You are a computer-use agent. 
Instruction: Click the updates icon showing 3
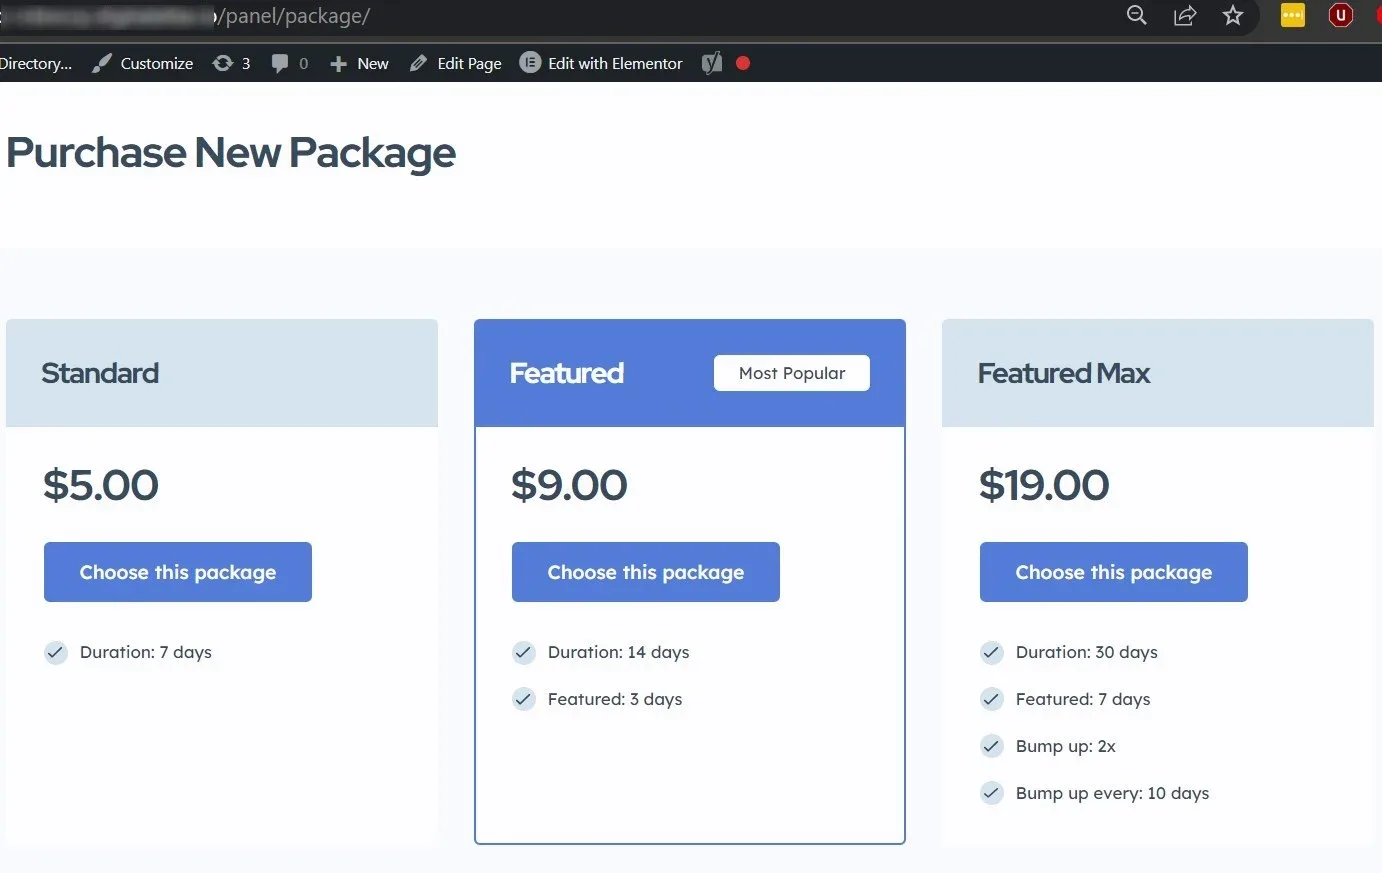[231, 63]
